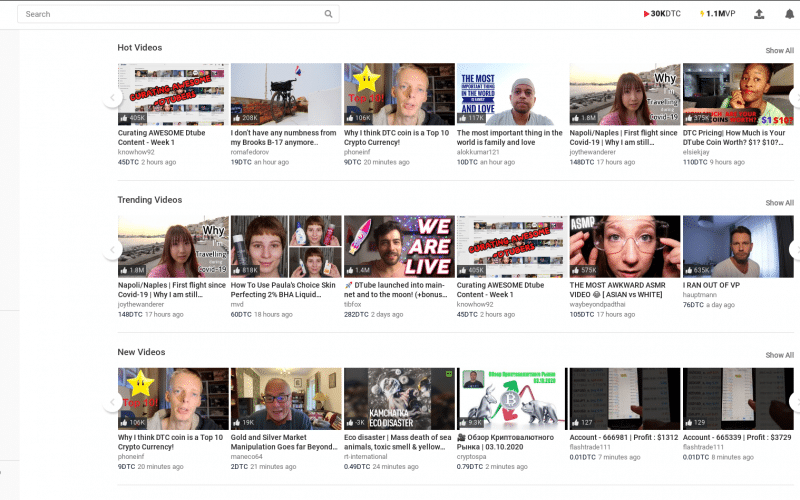Click the search magnifier icon
This screenshot has height=500, width=800.
coord(329,14)
